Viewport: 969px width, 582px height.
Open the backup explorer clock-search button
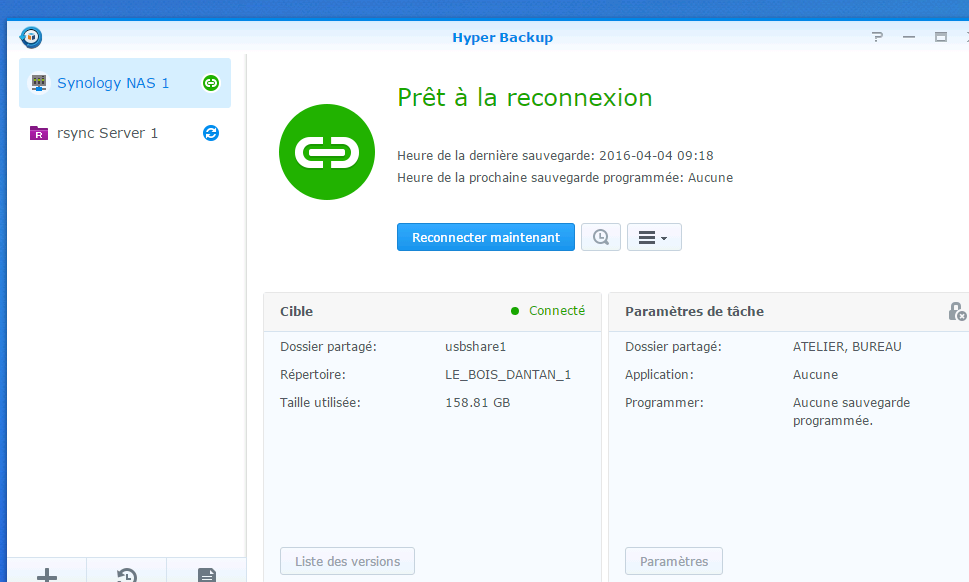[x=601, y=237]
